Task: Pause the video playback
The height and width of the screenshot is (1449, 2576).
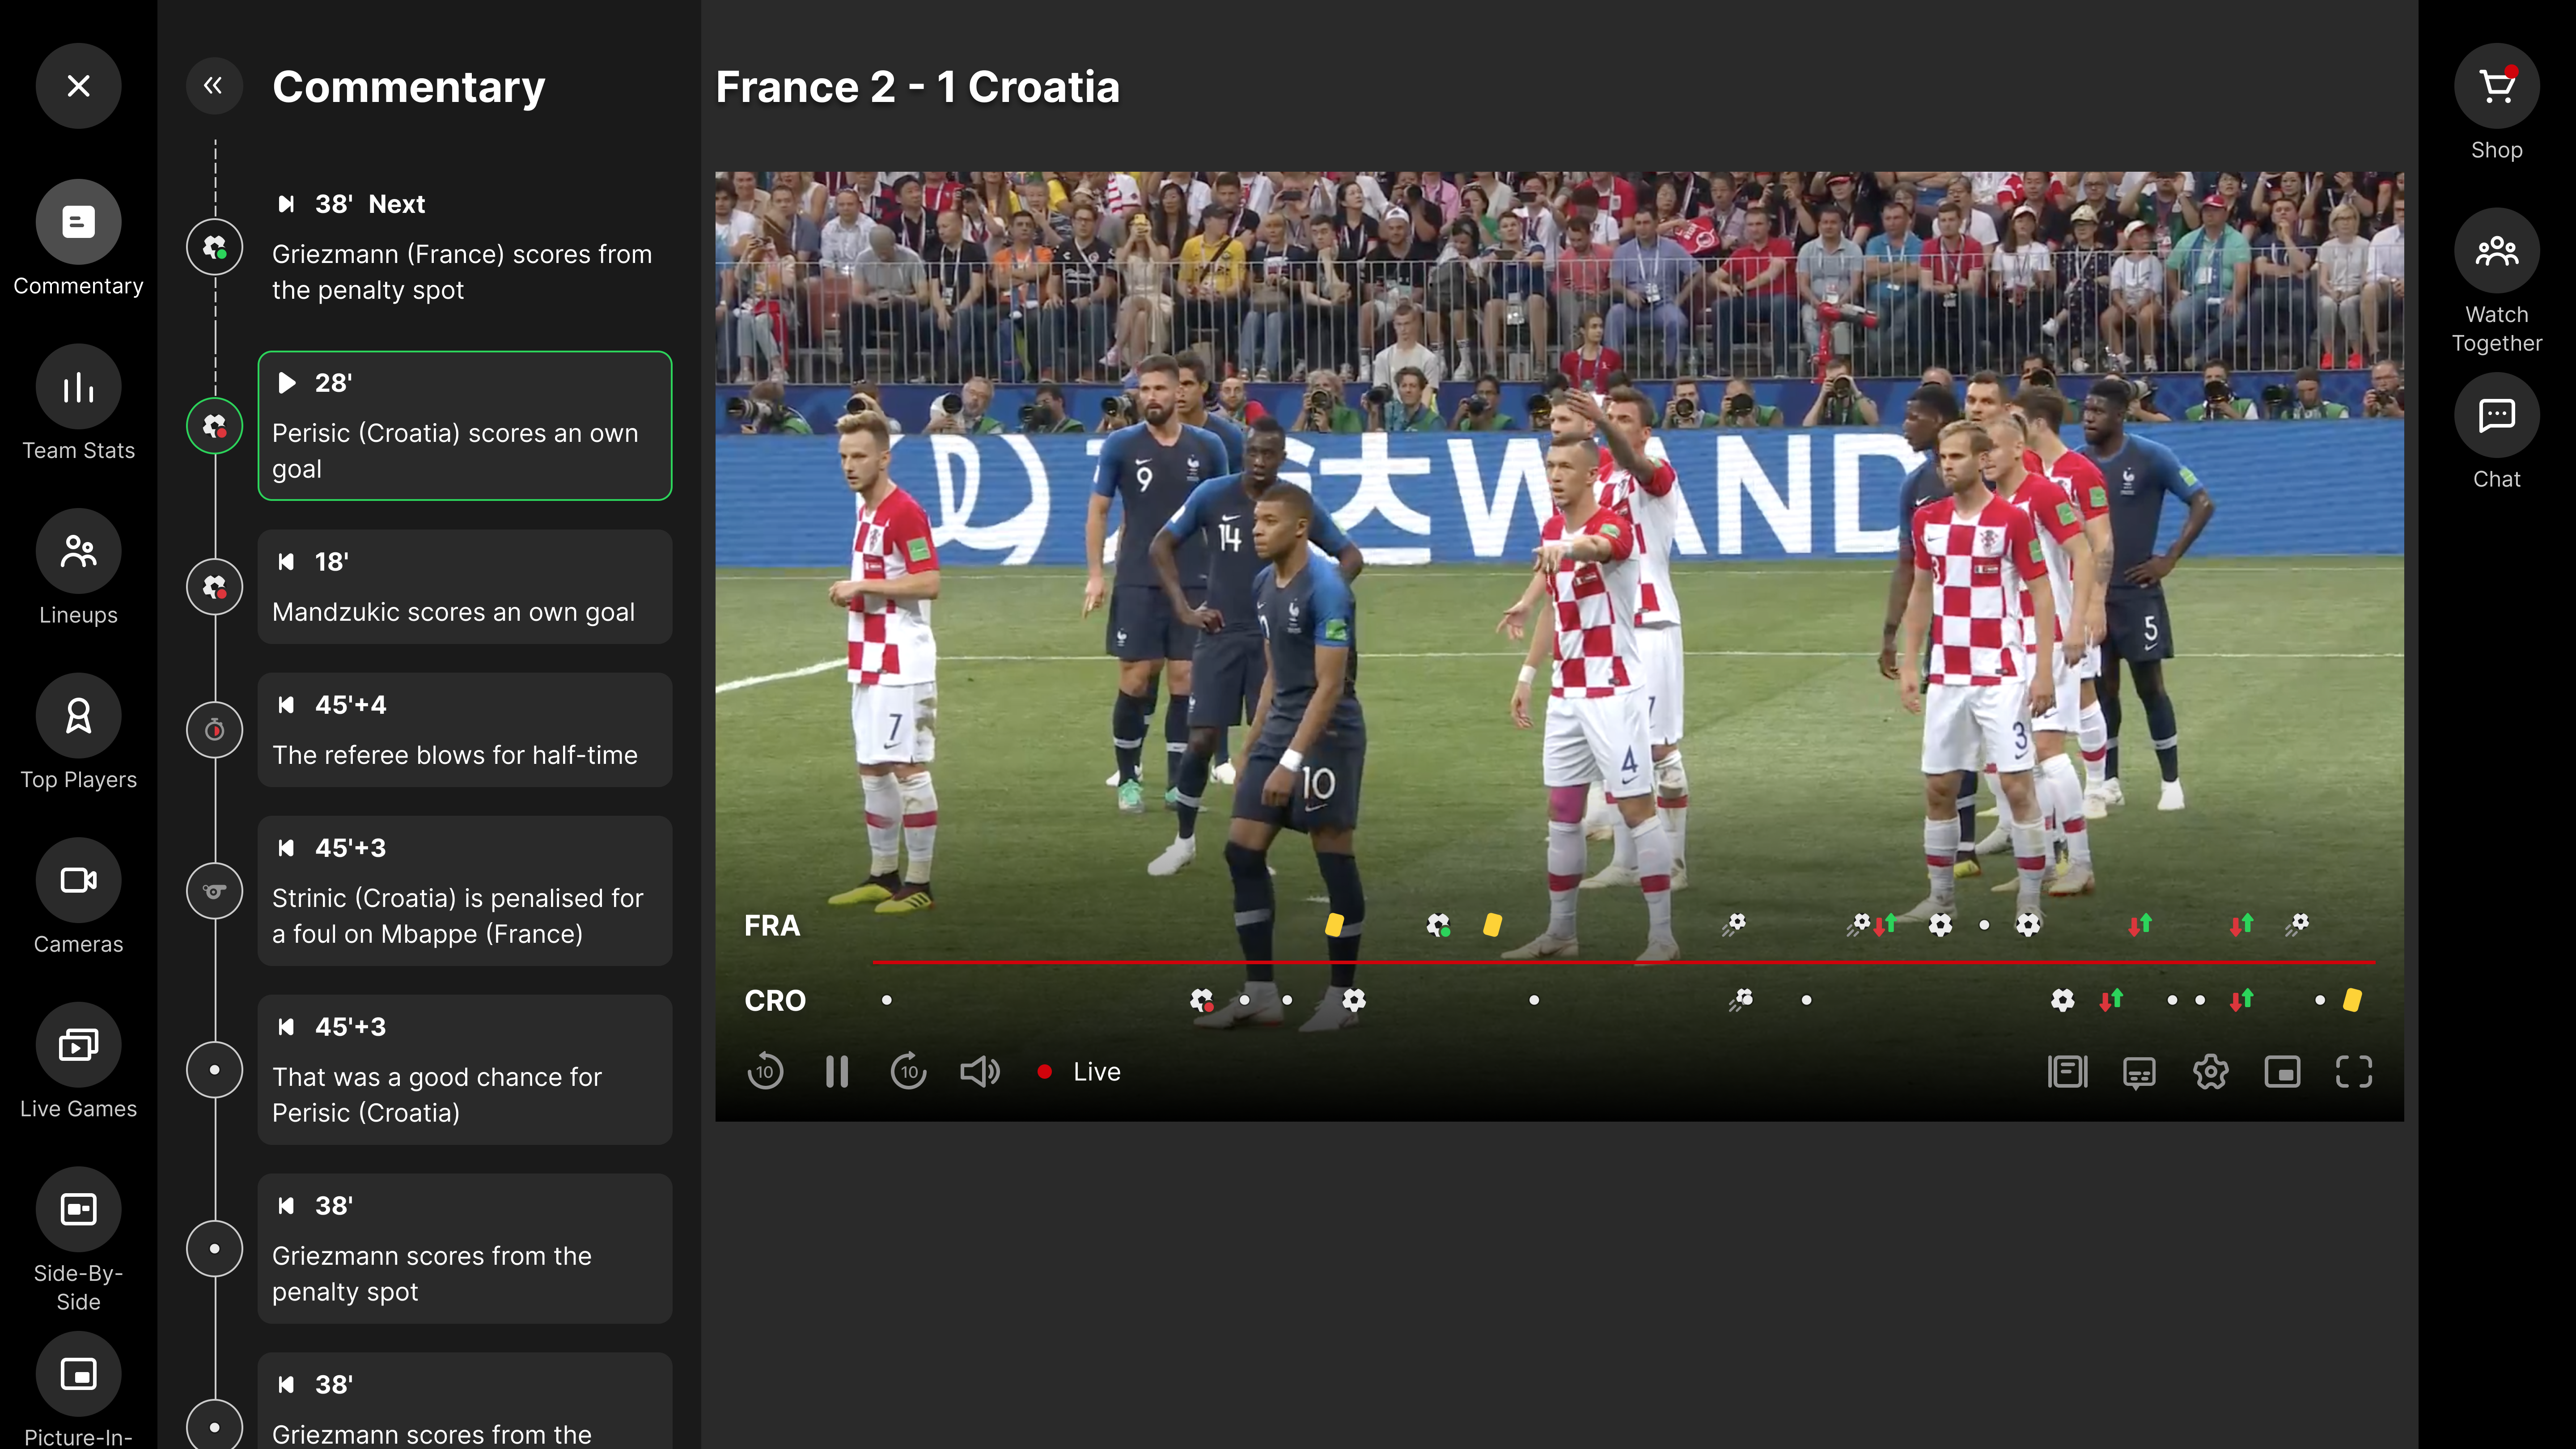Action: pos(837,1072)
